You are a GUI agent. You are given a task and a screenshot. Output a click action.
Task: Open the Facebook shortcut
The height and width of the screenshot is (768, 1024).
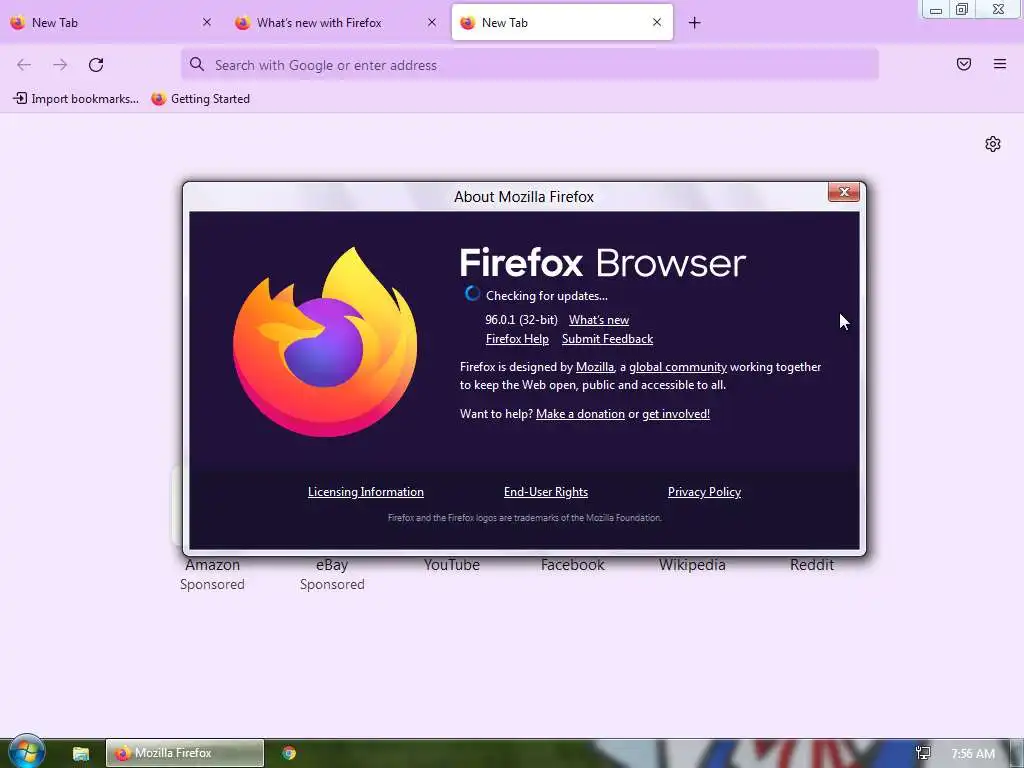(573, 565)
